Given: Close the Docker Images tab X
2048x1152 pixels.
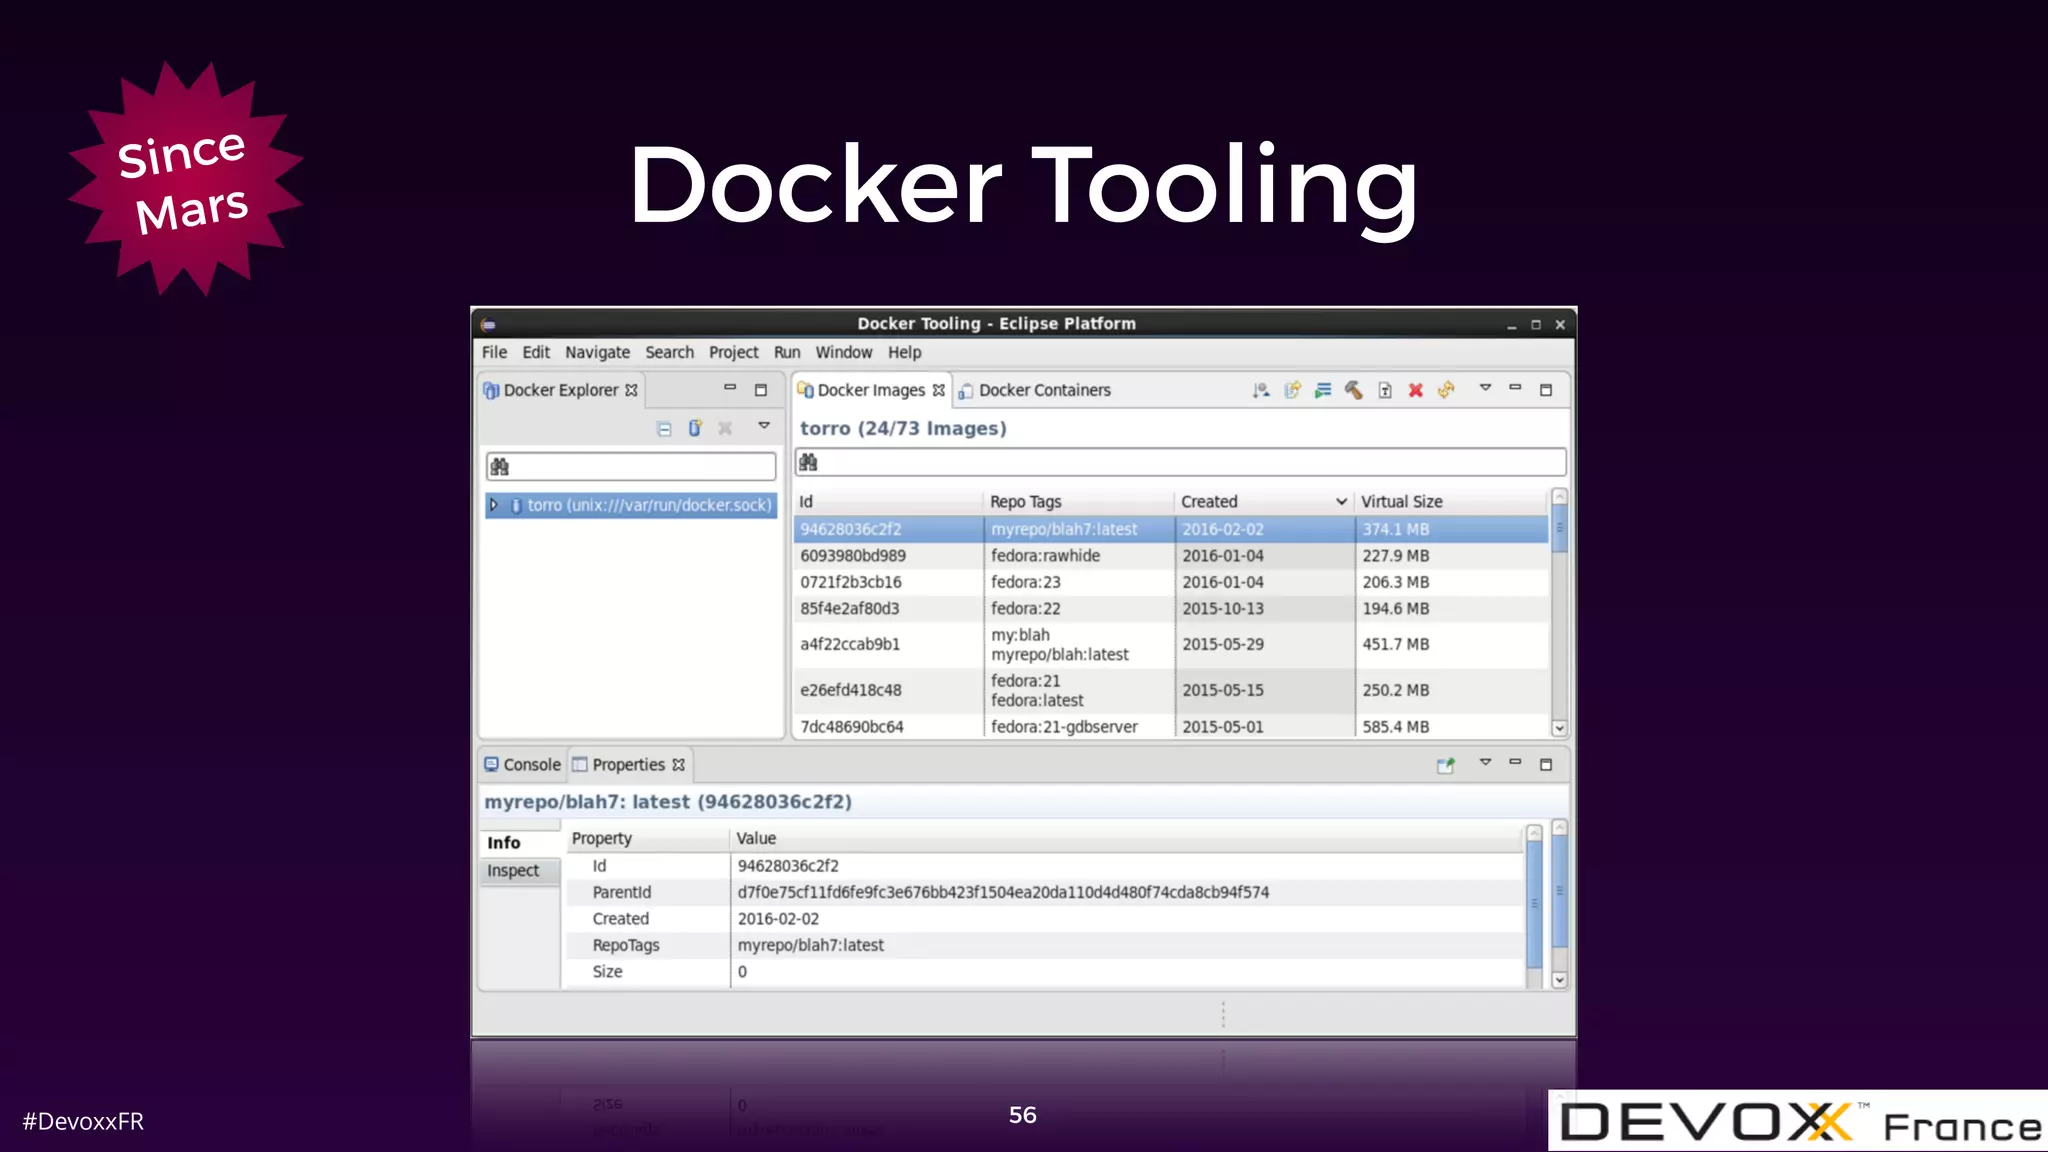Looking at the screenshot, I should [938, 390].
